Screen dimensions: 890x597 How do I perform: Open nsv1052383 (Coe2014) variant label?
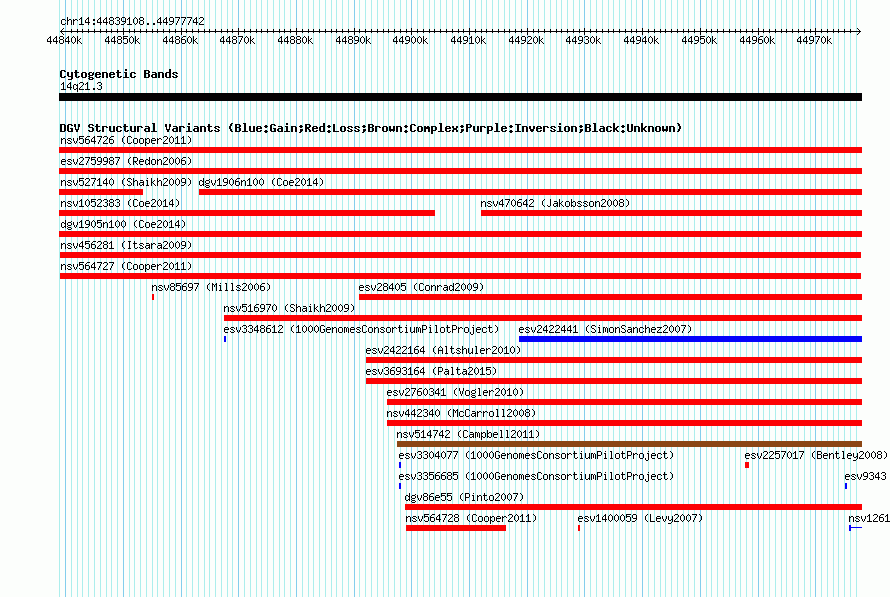(120, 203)
